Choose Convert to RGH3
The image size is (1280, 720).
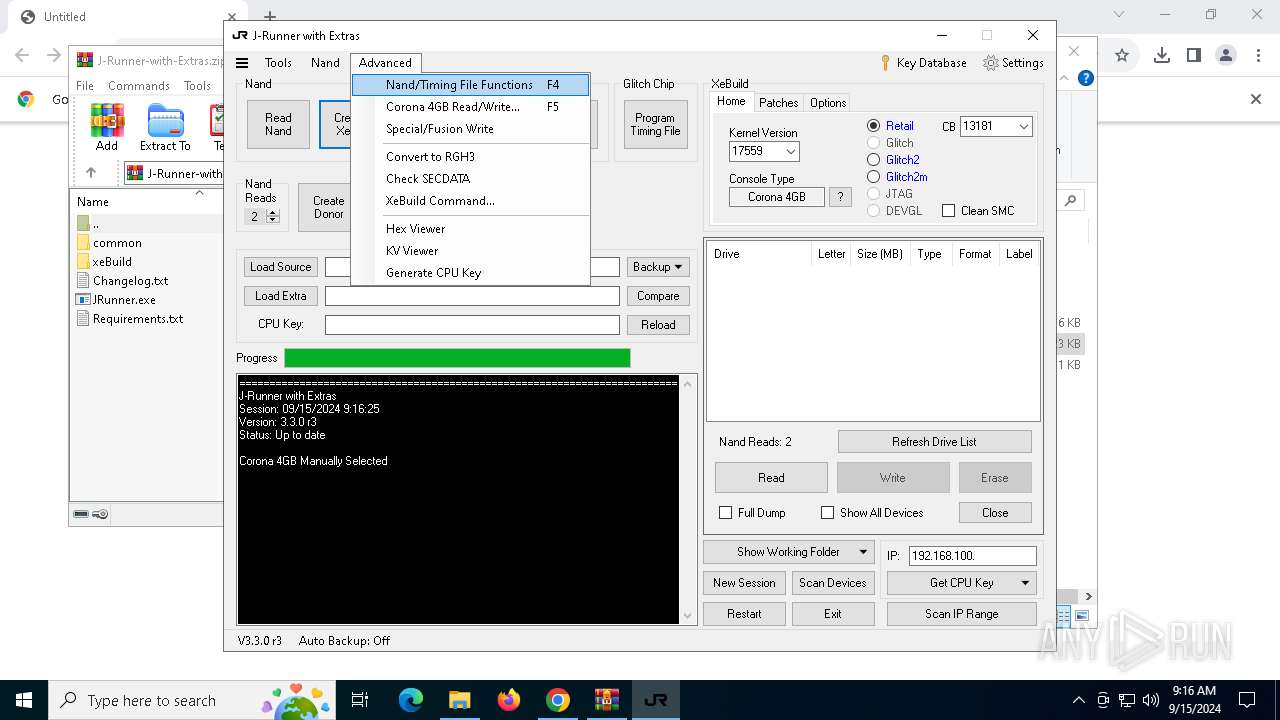coord(470,157)
